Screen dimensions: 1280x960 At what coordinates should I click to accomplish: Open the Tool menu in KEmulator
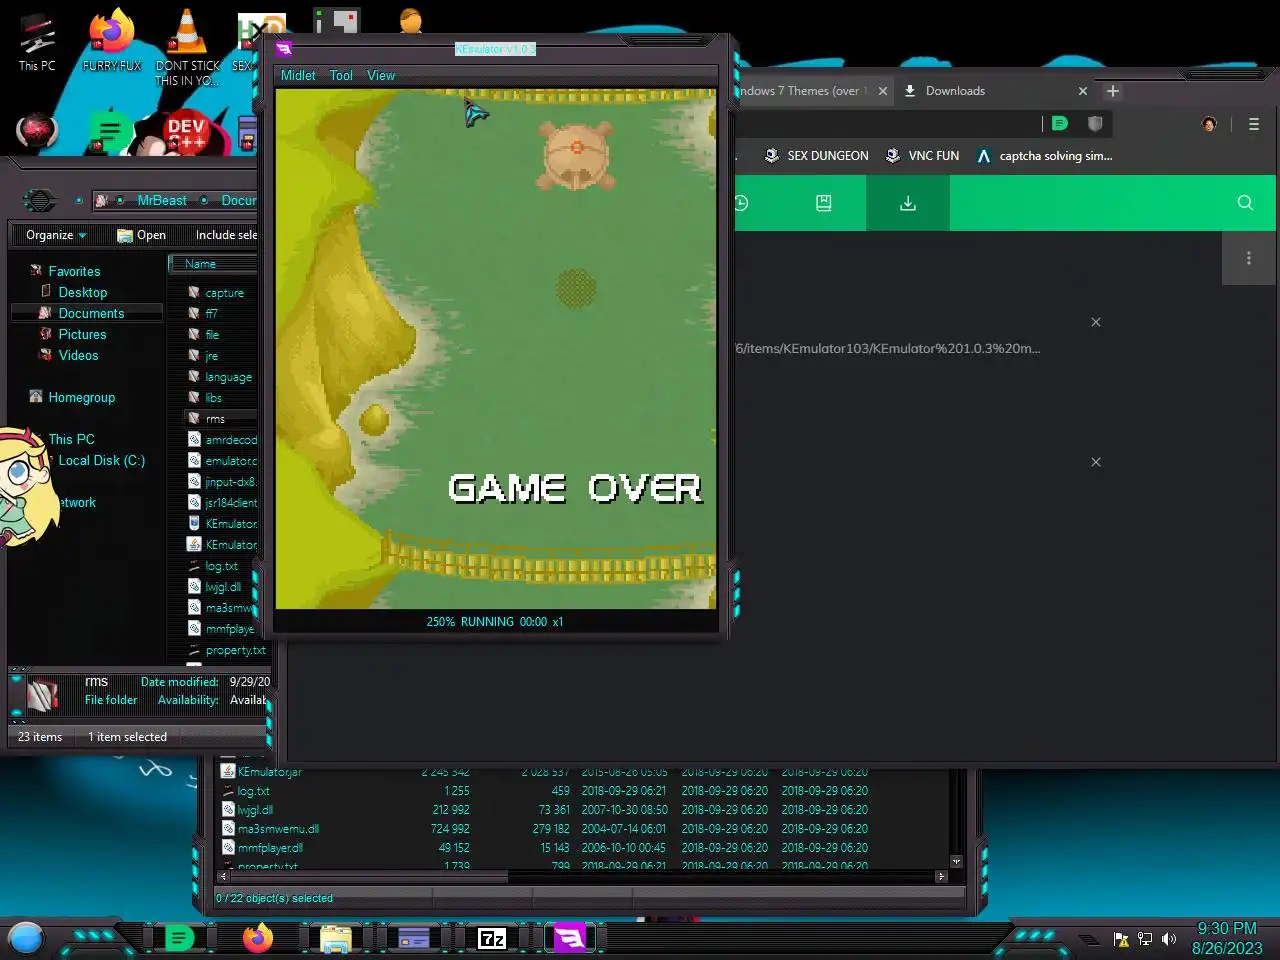(x=341, y=75)
